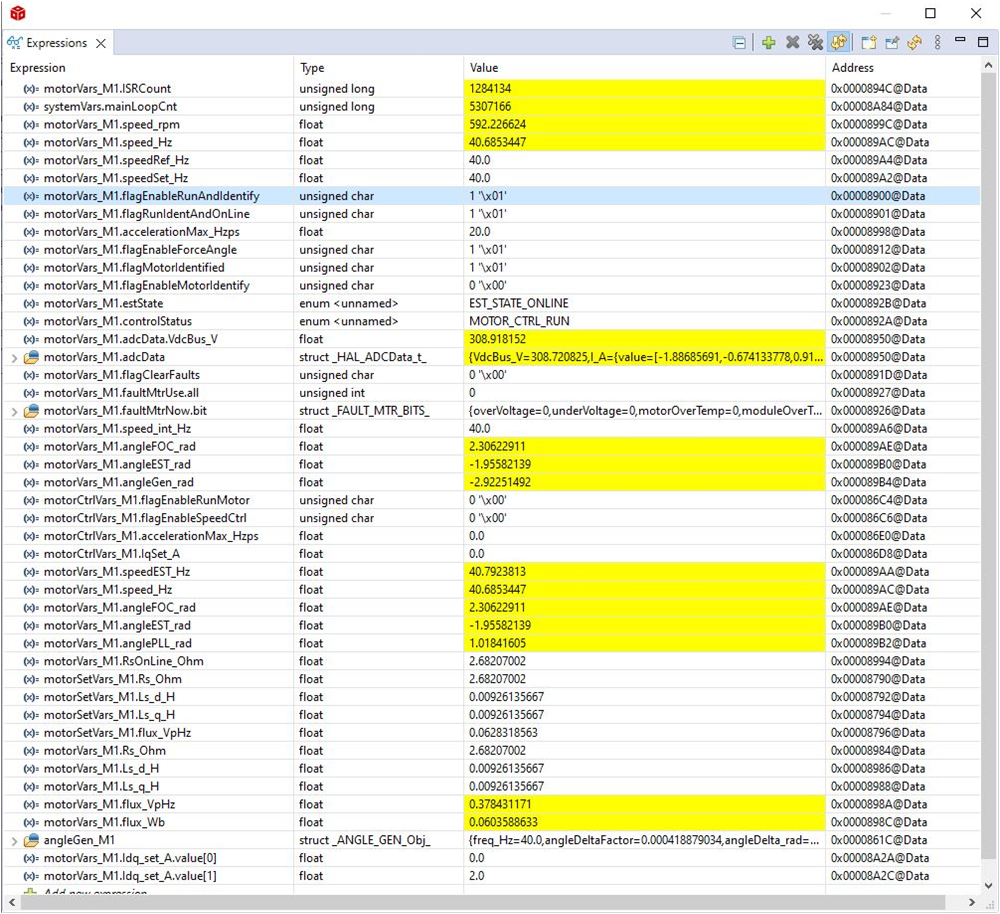The height and width of the screenshot is (914, 1000).
Task: Click Remove Selected Expression X icon
Action: click(792, 43)
